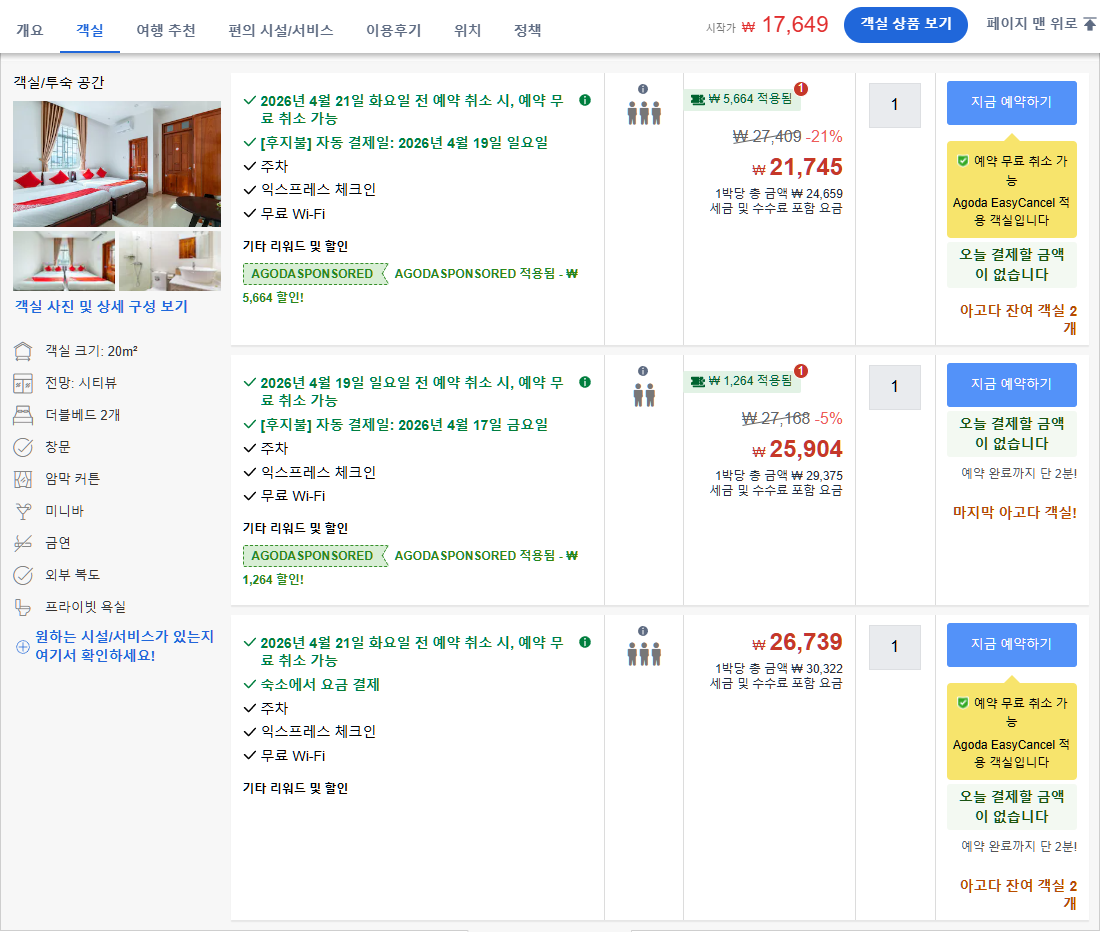The image size is (1100, 932).
Task: Open small bedroom thumbnail photo
Action: click(x=64, y=261)
